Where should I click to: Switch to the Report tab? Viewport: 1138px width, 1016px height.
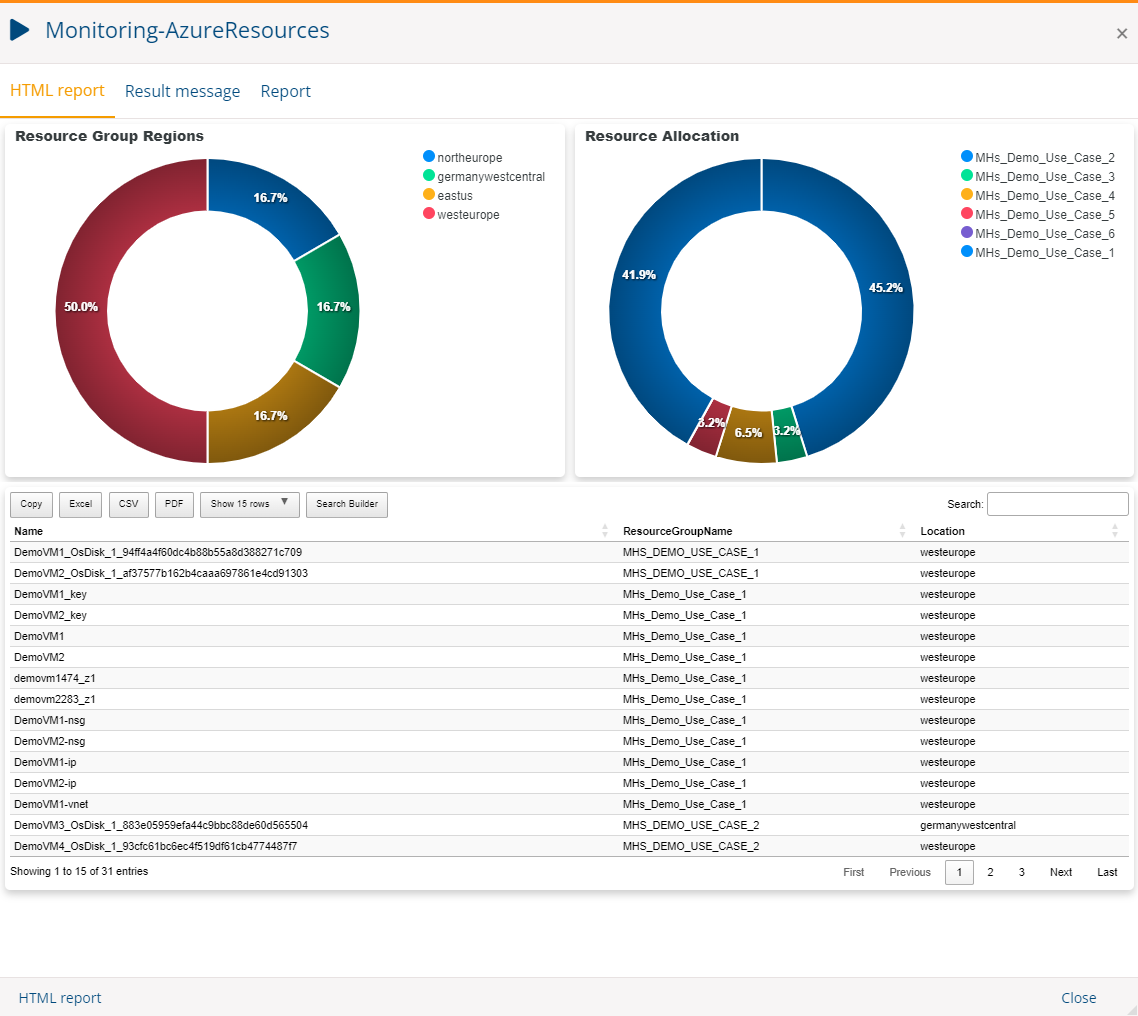point(285,91)
